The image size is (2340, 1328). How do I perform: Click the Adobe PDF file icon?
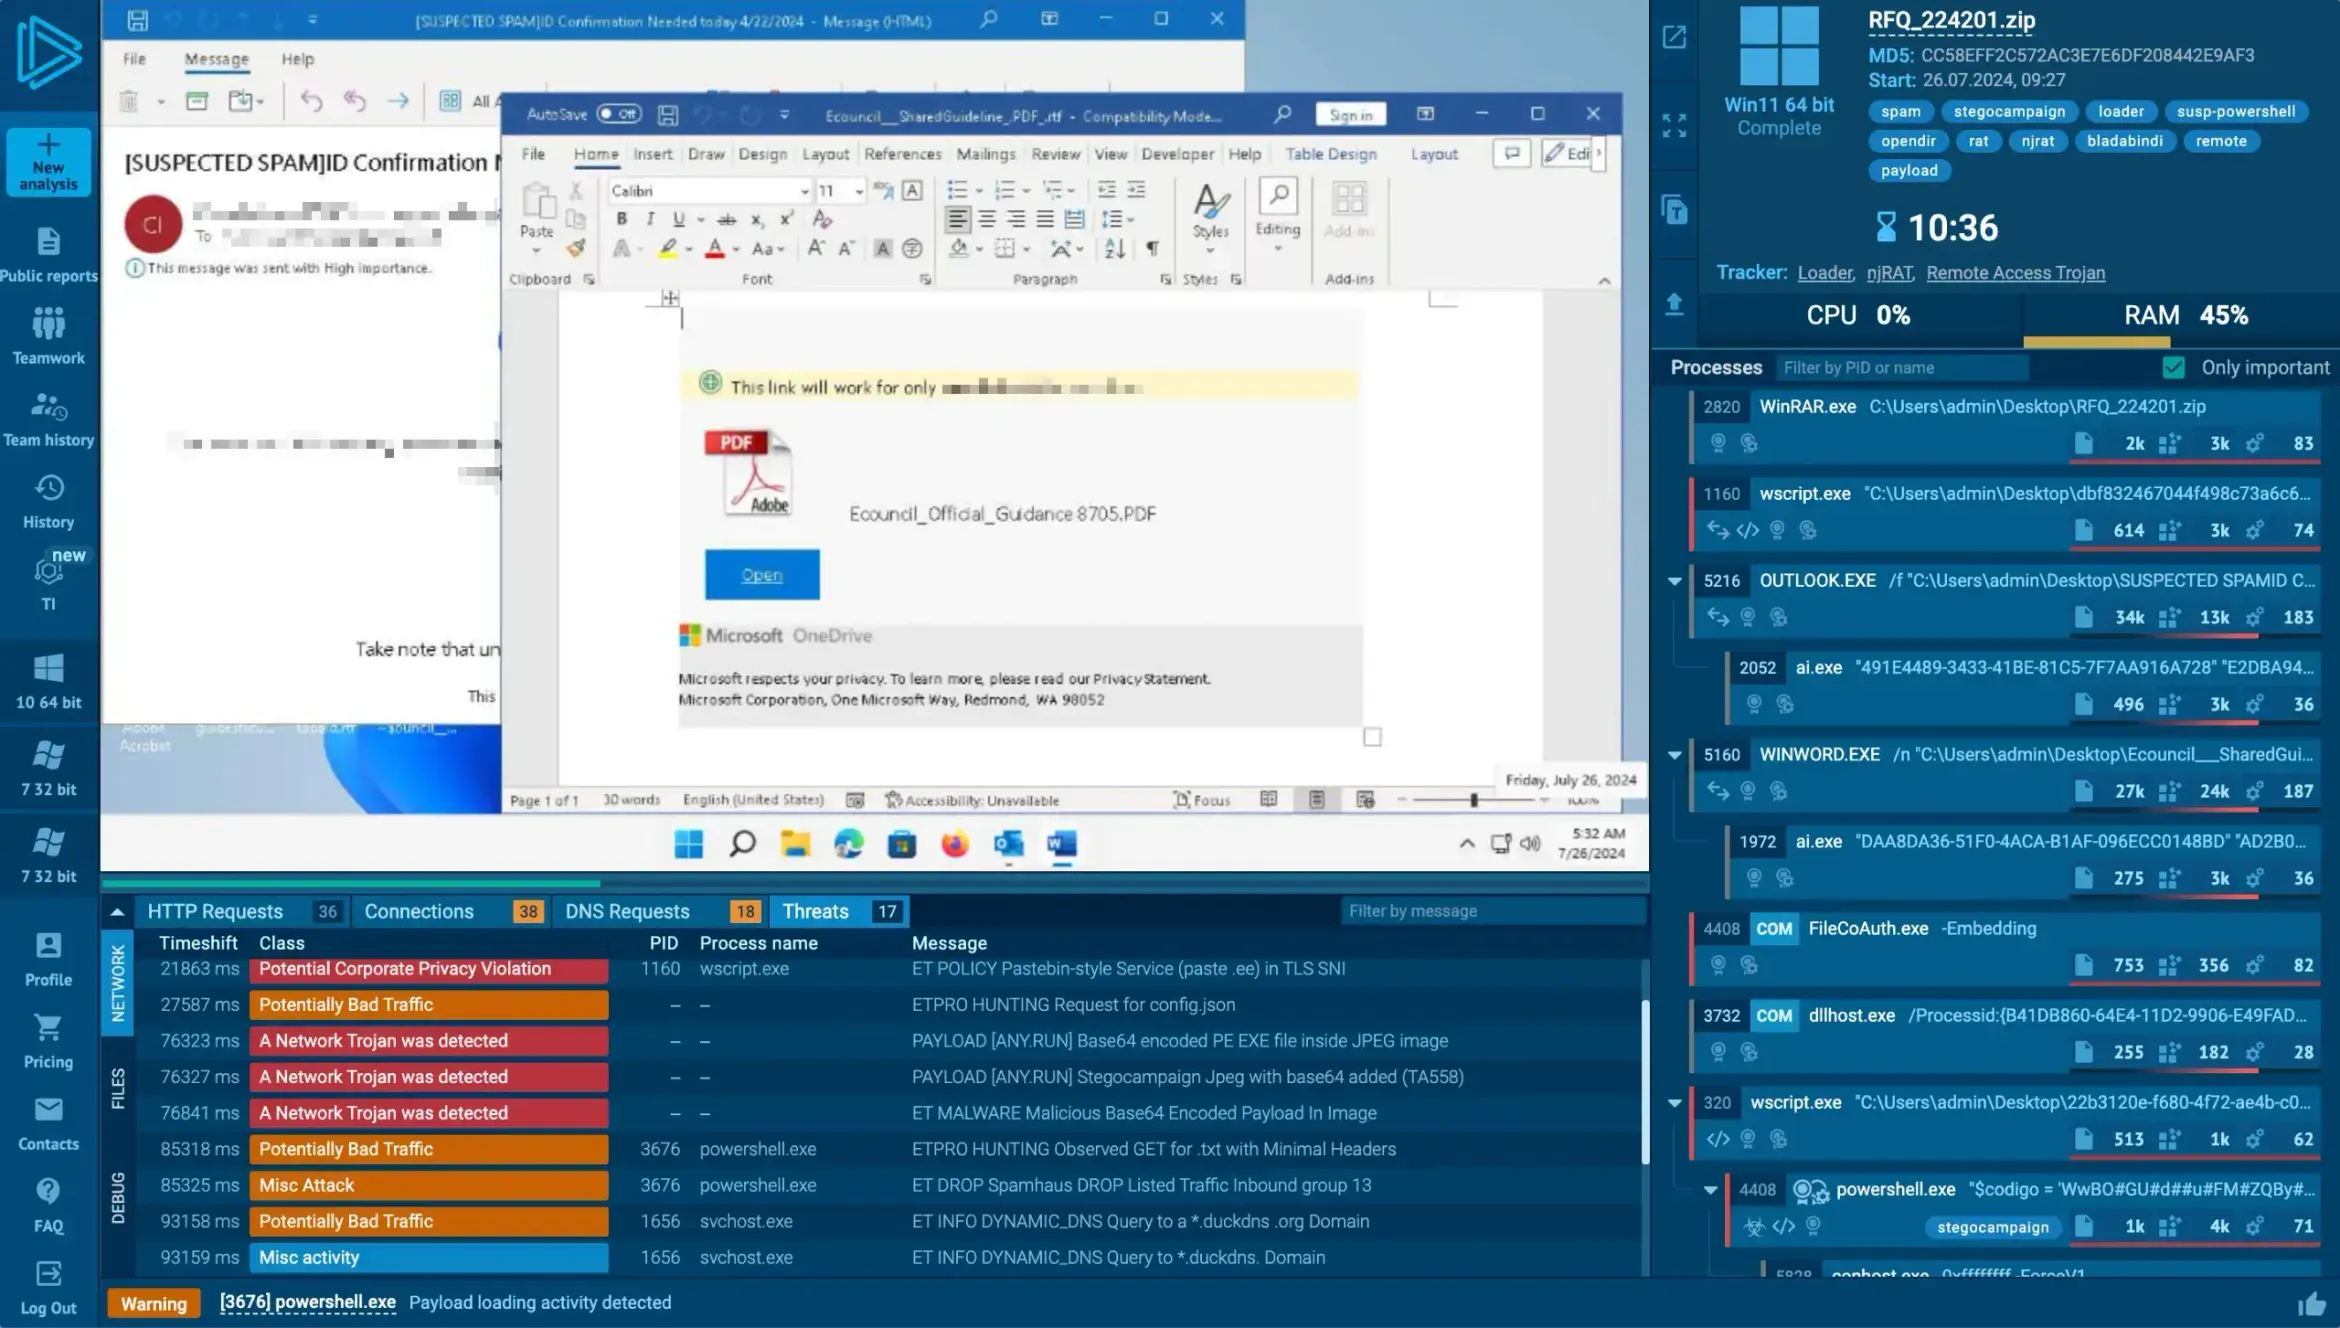click(747, 472)
